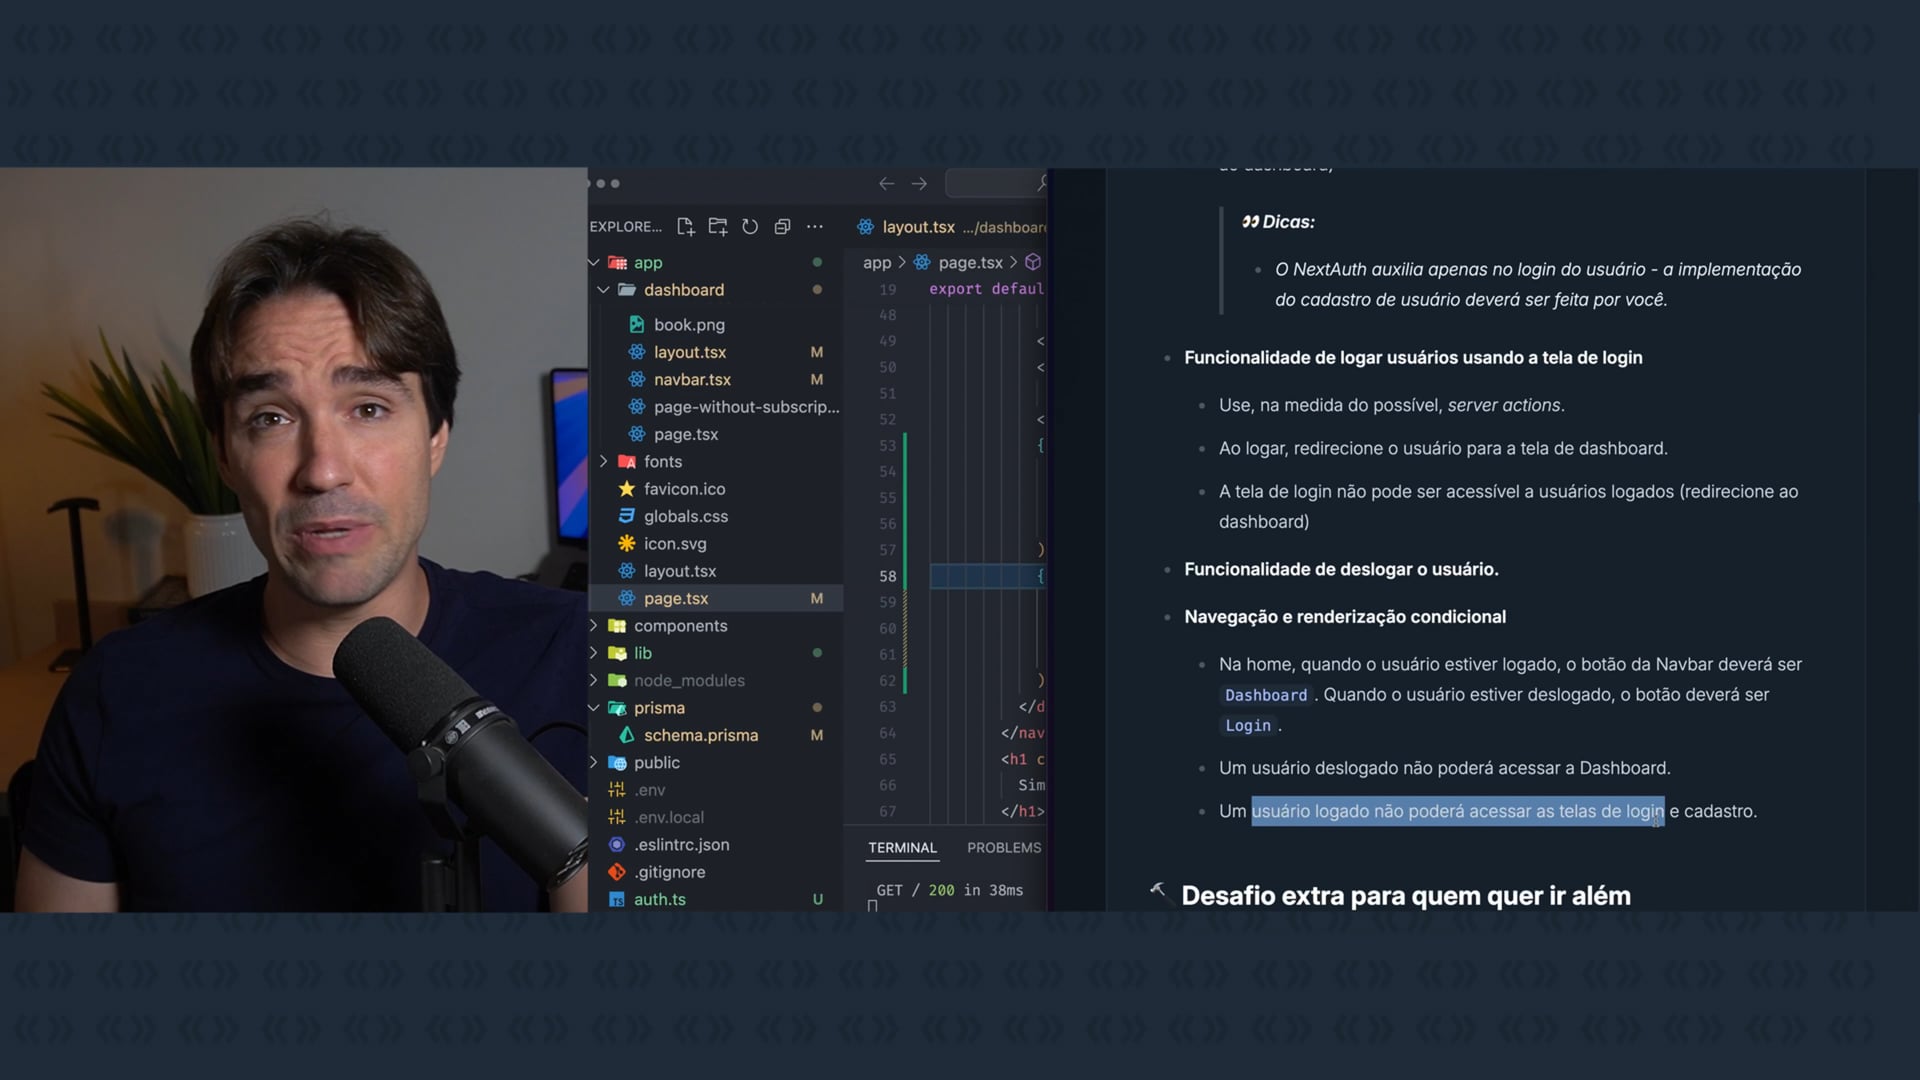
Task: Go forward with the right arrow
Action: tap(919, 184)
